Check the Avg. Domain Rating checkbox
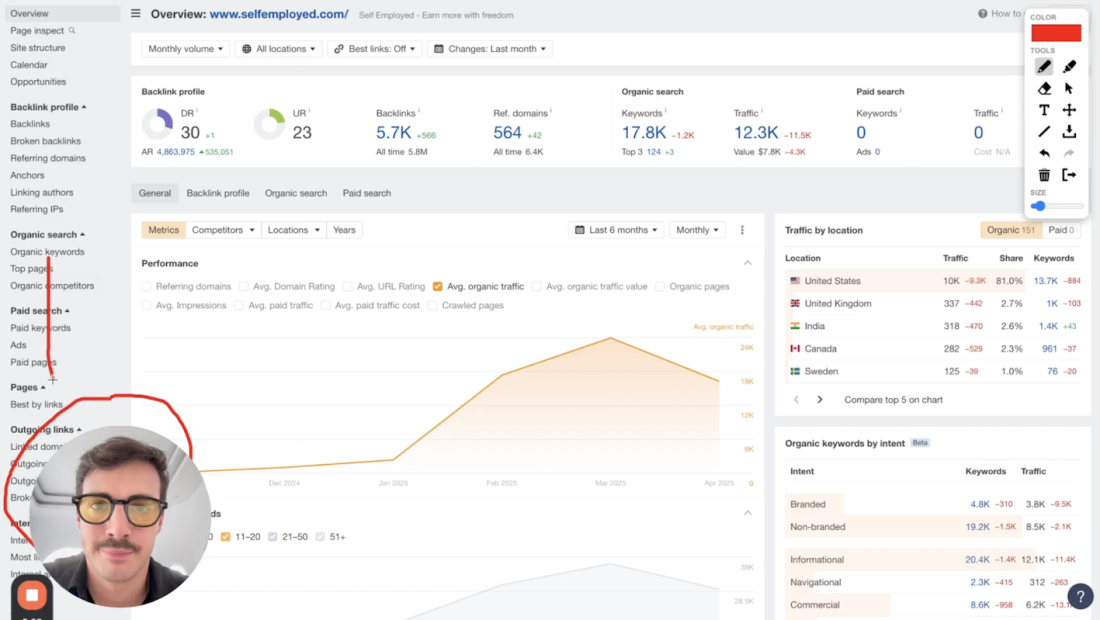The height and width of the screenshot is (620, 1100). click(x=243, y=286)
